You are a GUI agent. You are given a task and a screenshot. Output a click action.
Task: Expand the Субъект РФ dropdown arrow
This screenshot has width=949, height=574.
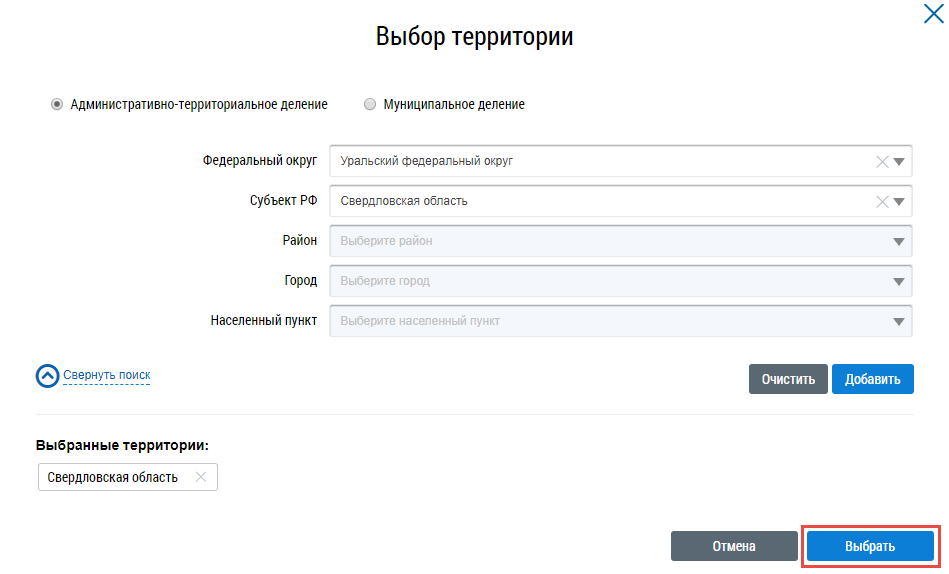pos(899,202)
